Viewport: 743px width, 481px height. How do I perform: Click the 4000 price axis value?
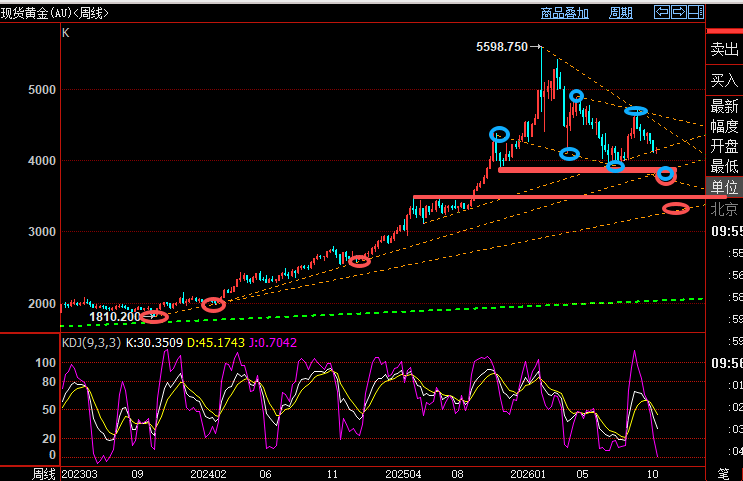pyautogui.click(x=42, y=161)
